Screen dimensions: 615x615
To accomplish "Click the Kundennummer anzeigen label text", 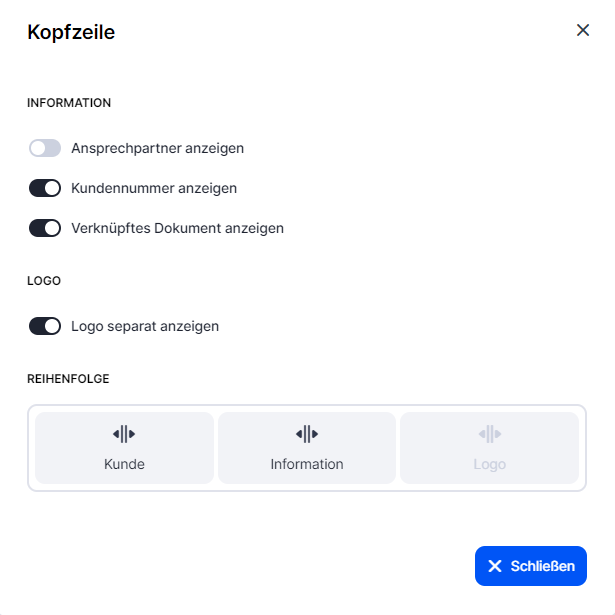I will click(x=154, y=188).
